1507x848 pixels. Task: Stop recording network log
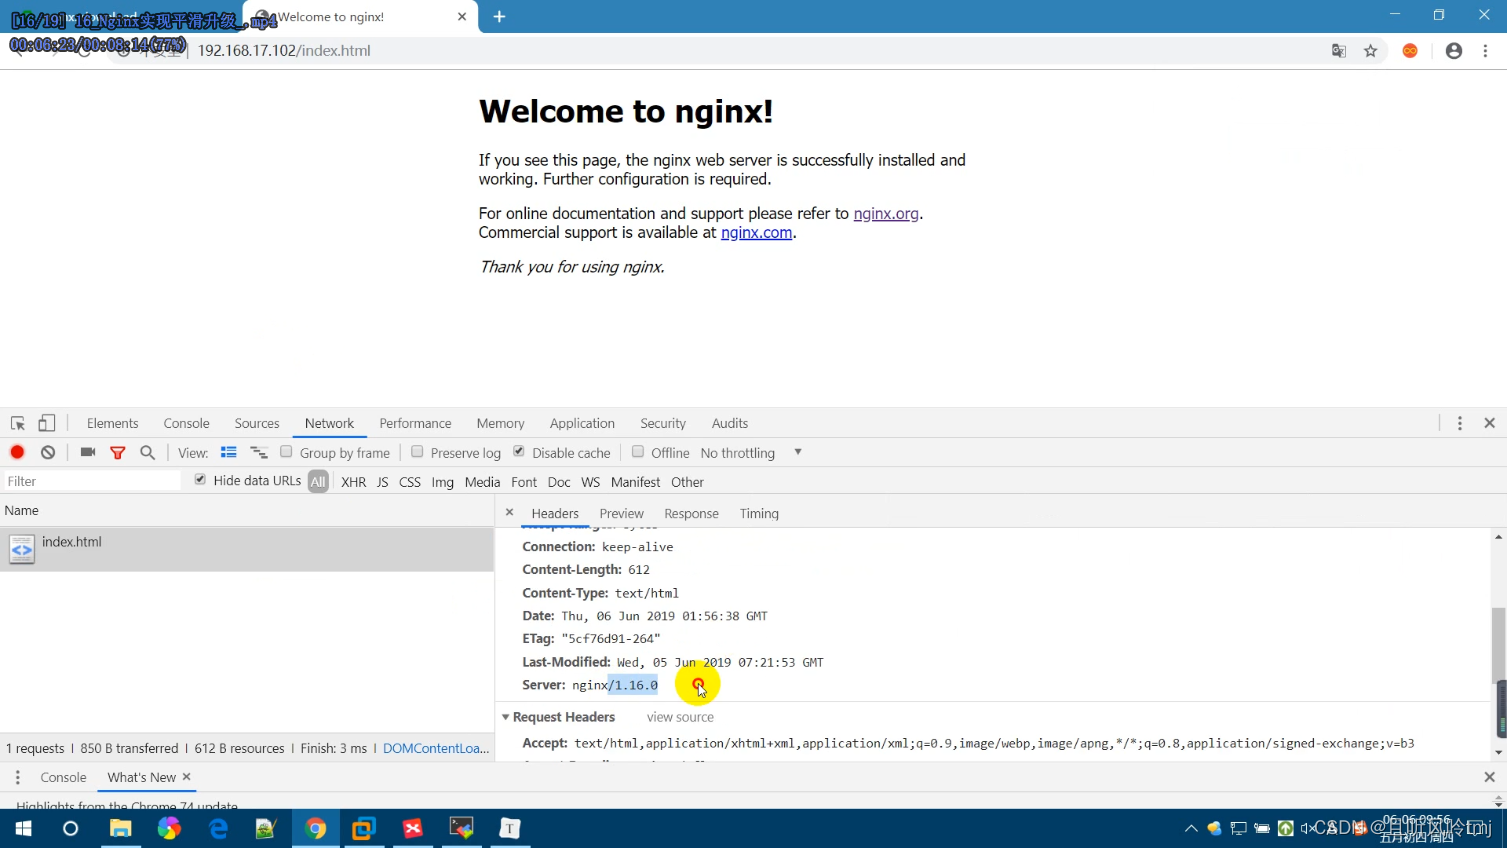point(17,452)
